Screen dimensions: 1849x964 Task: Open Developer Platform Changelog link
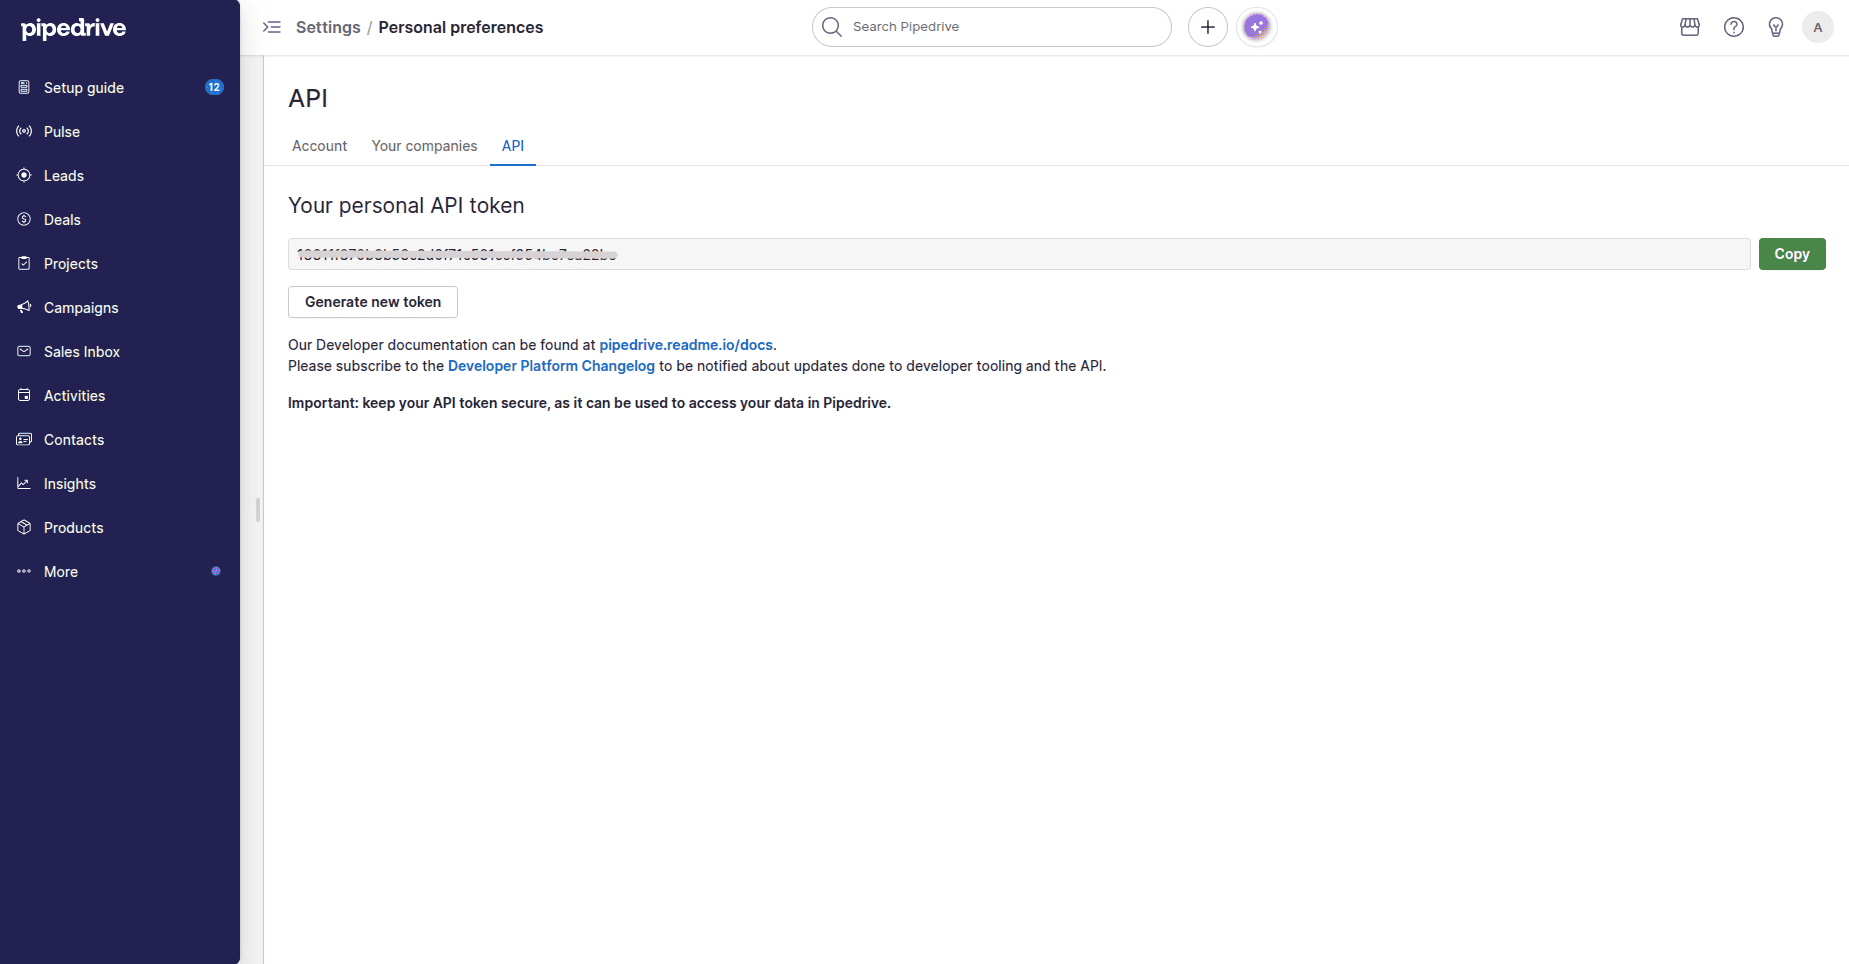point(551,366)
